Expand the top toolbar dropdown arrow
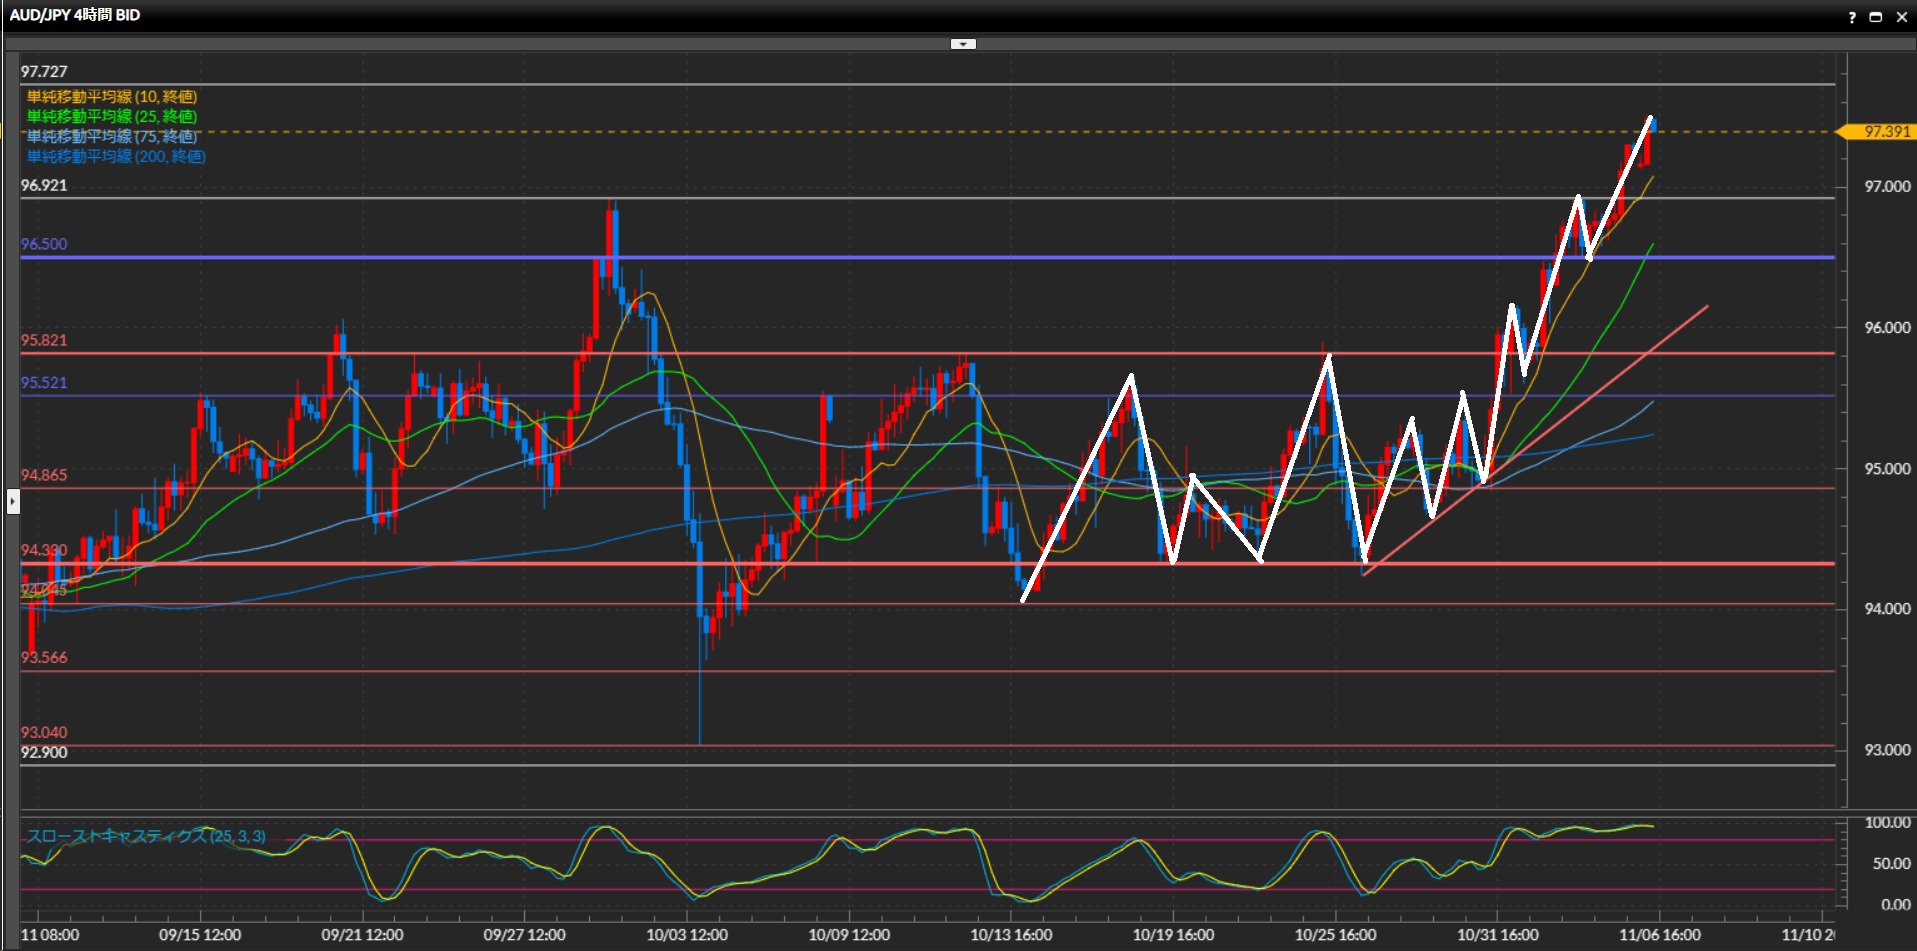 point(962,44)
